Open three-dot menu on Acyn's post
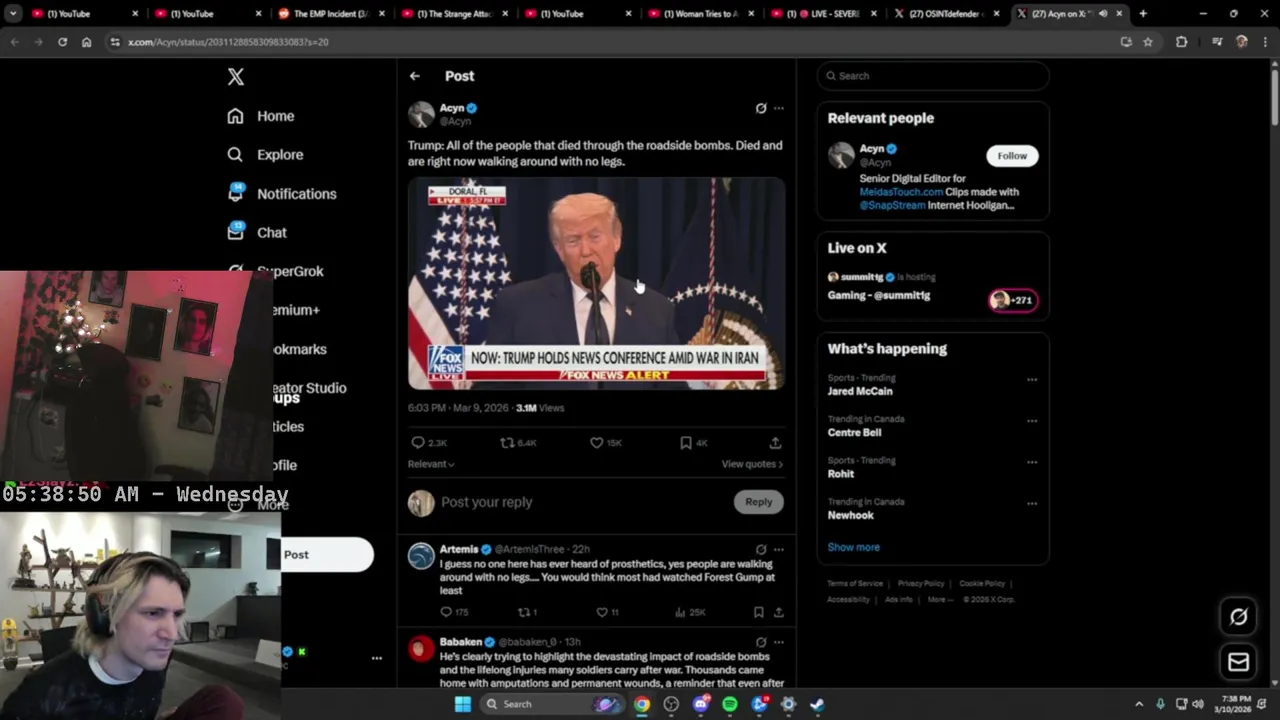The height and width of the screenshot is (720, 1280). tap(779, 108)
